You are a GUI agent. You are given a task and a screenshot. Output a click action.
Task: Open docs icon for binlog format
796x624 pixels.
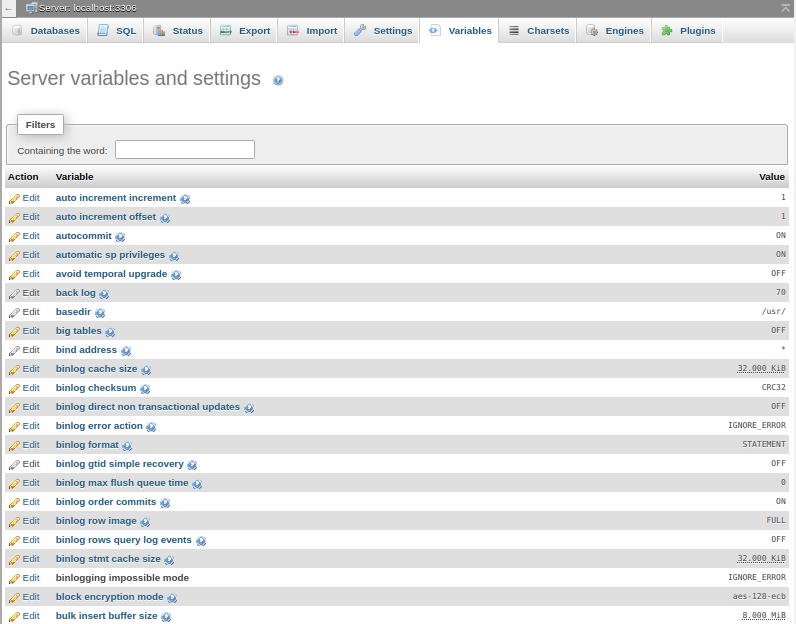coord(127,446)
